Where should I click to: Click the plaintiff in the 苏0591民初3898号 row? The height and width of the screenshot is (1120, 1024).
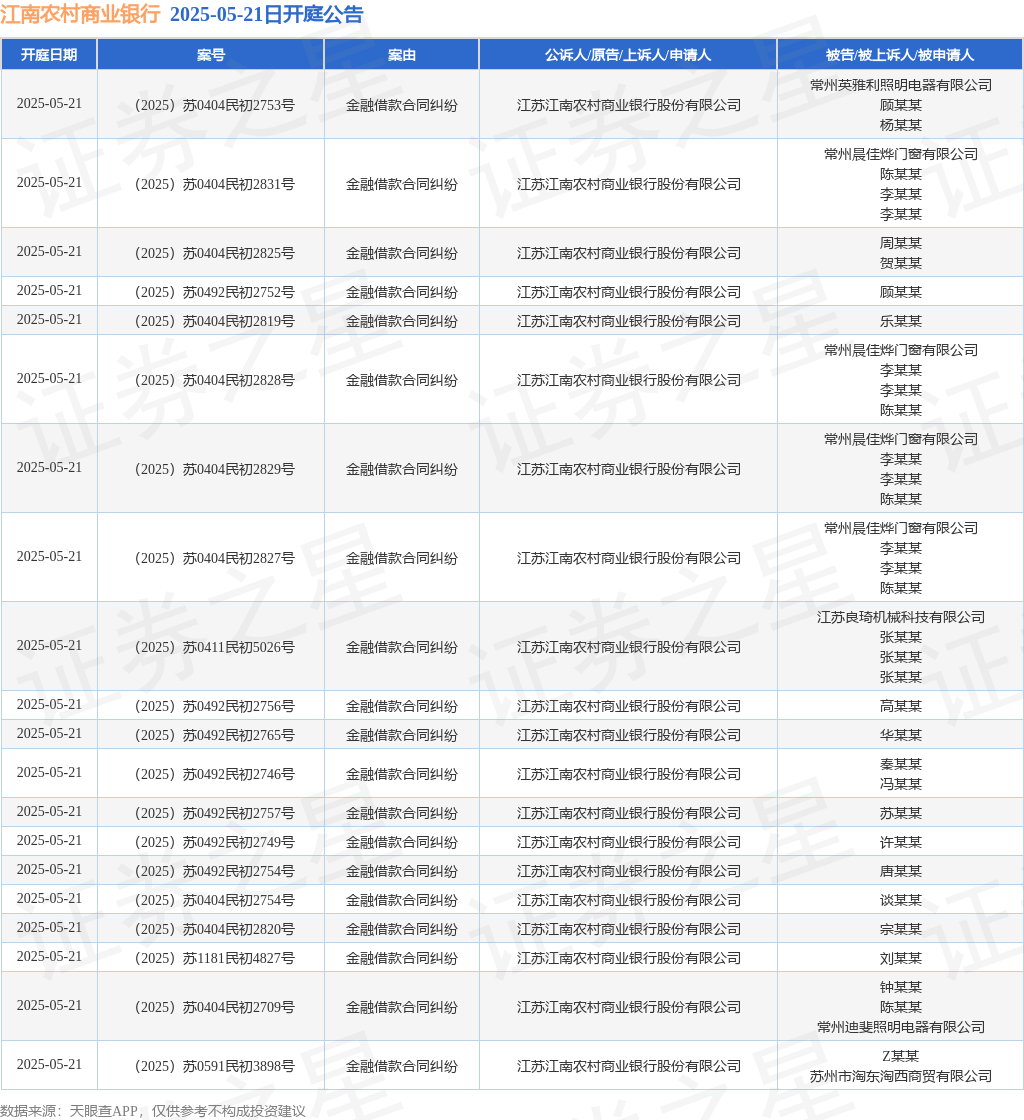(x=628, y=1066)
